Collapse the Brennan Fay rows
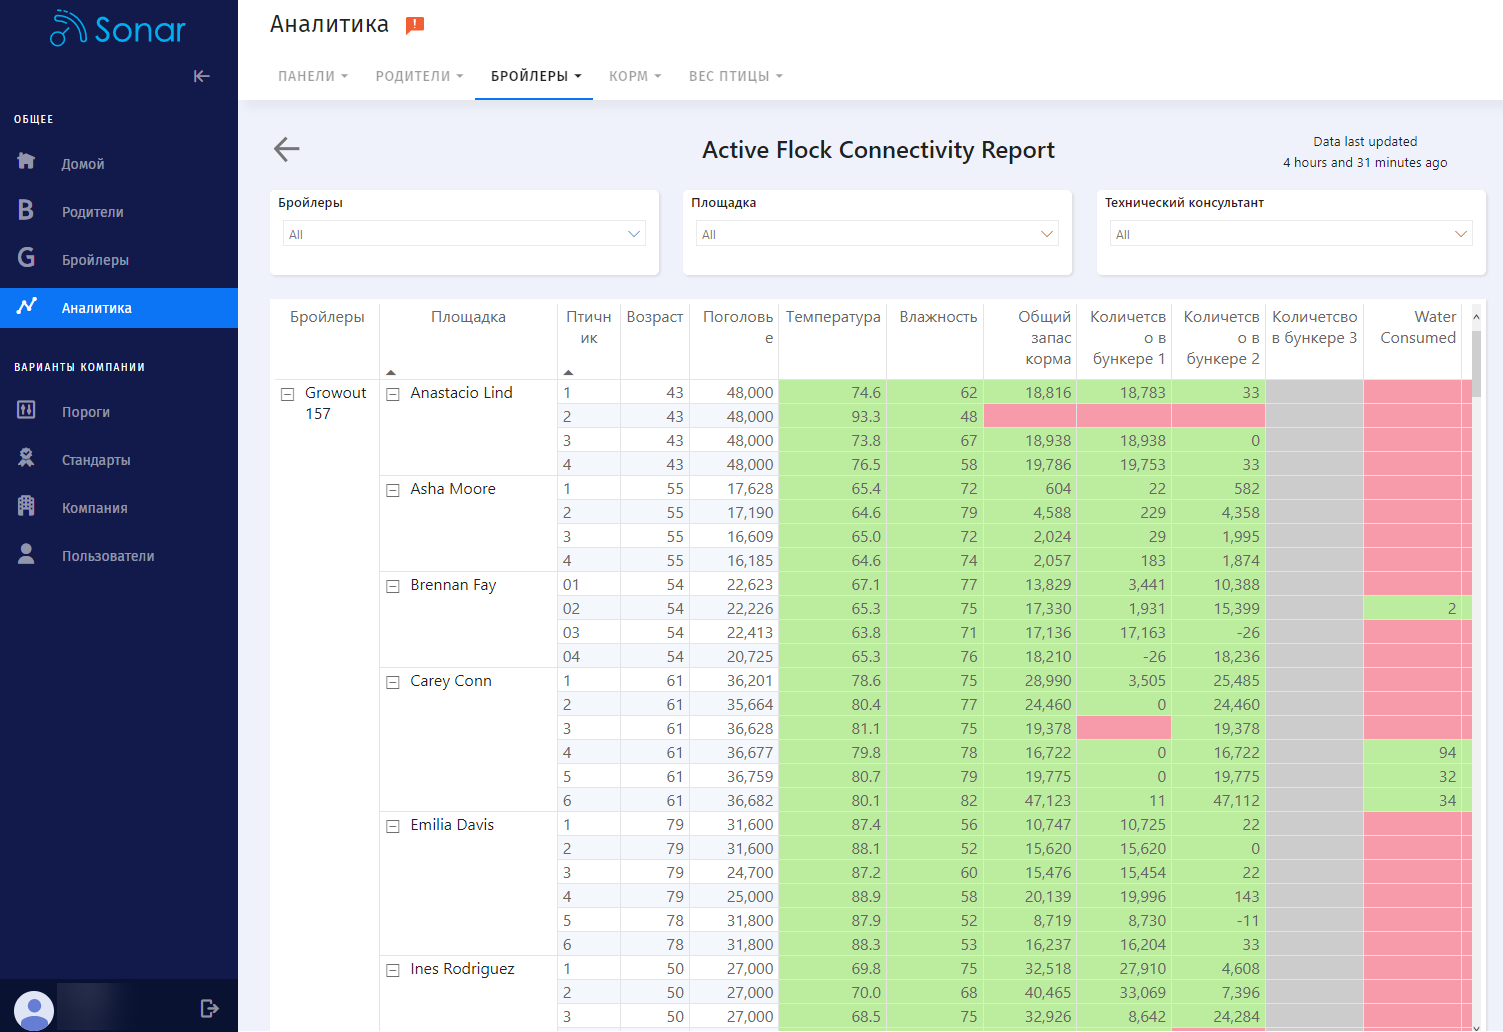Screen dimensions: 1503x1032 click(x=393, y=586)
